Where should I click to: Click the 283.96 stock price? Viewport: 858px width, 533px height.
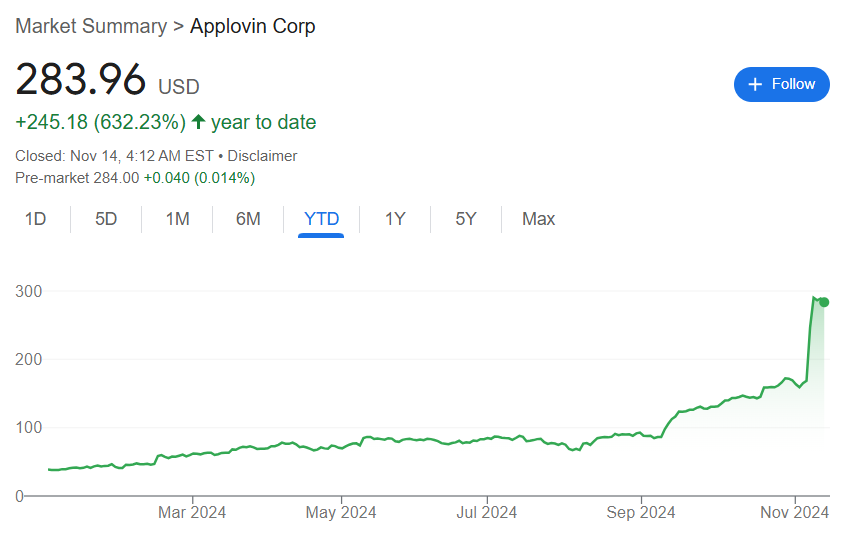[81, 80]
